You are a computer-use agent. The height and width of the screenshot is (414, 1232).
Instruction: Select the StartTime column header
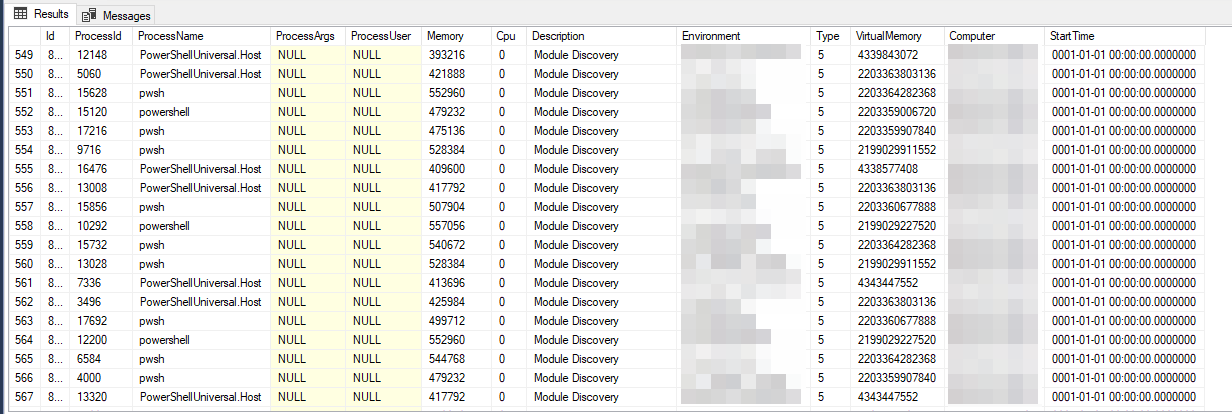[x=1073, y=36]
